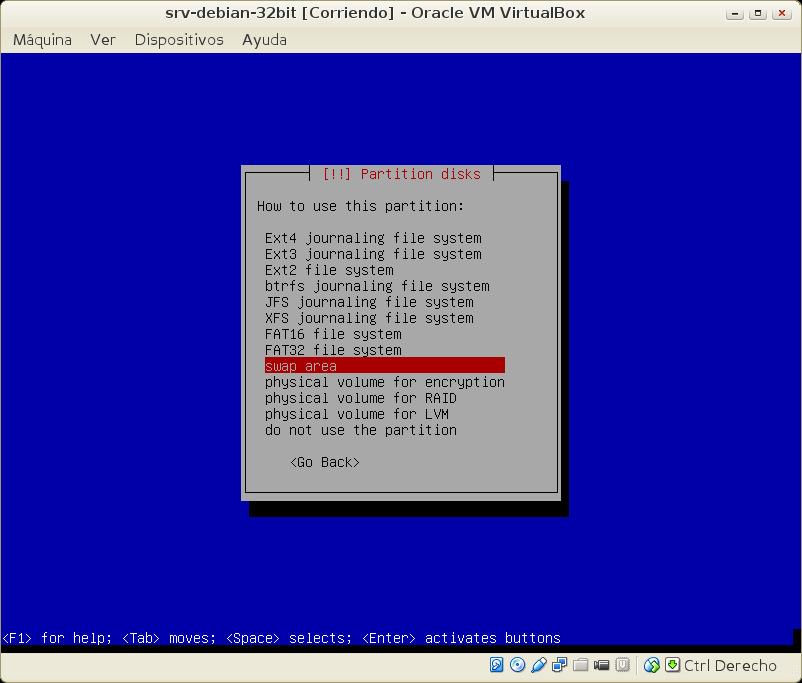
Task: Open the Máquina menu
Action: point(42,40)
